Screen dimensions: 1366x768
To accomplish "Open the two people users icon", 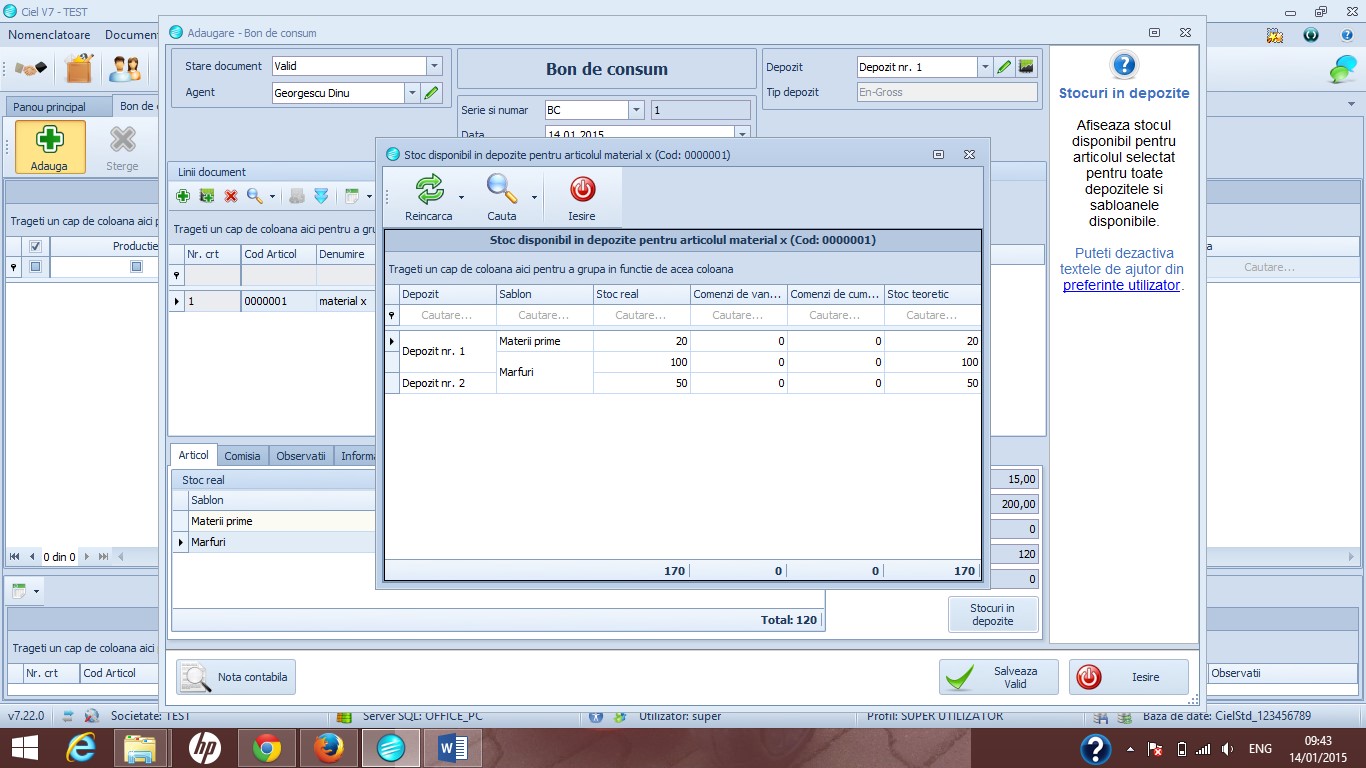I will tap(125, 69).
